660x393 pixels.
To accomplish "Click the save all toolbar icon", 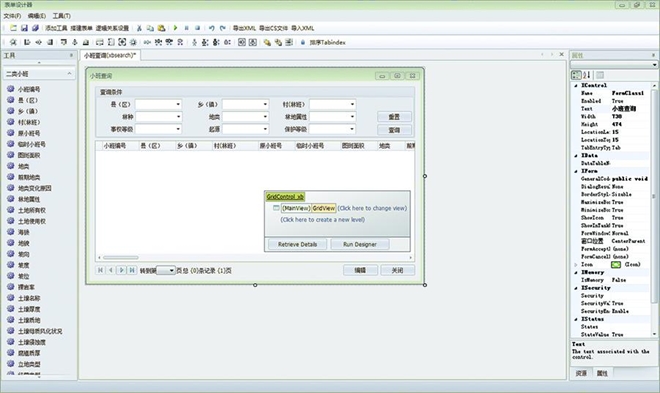I will coord(35,28).
